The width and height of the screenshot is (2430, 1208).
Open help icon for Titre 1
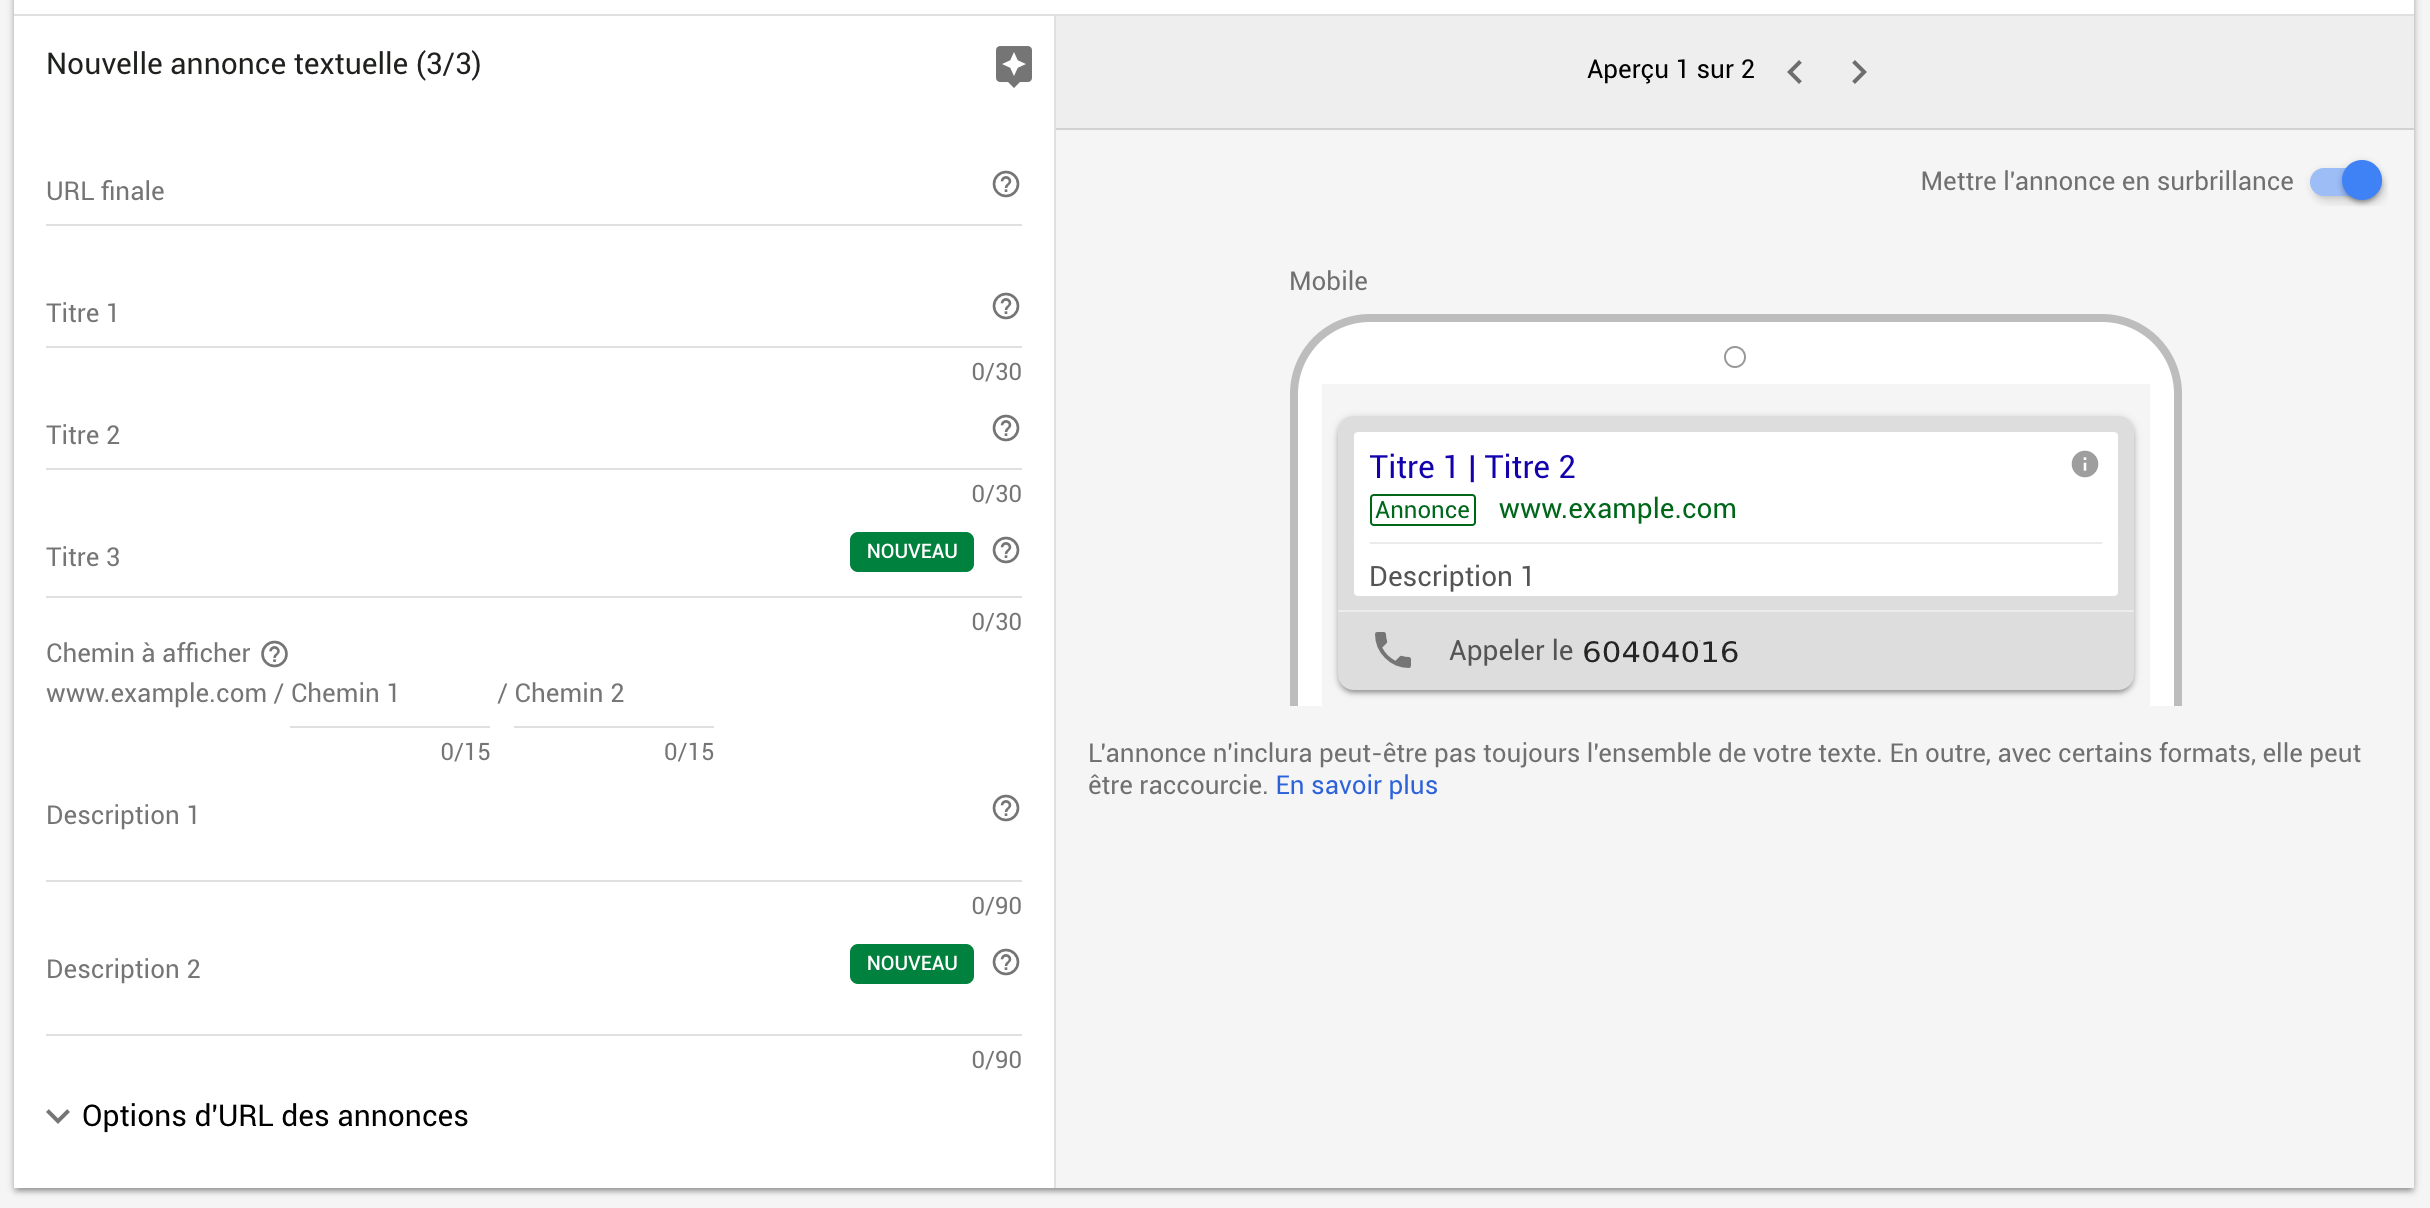click(x=1005, y=306)
